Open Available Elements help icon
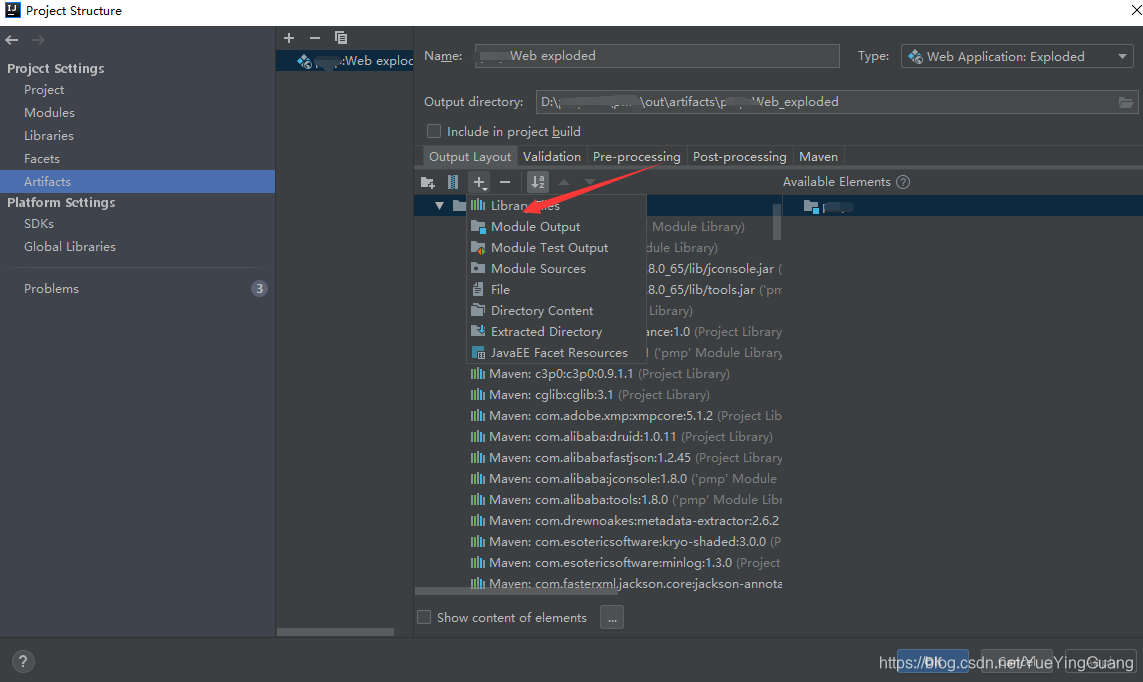The image size is (1143, 682). [902, 182]
